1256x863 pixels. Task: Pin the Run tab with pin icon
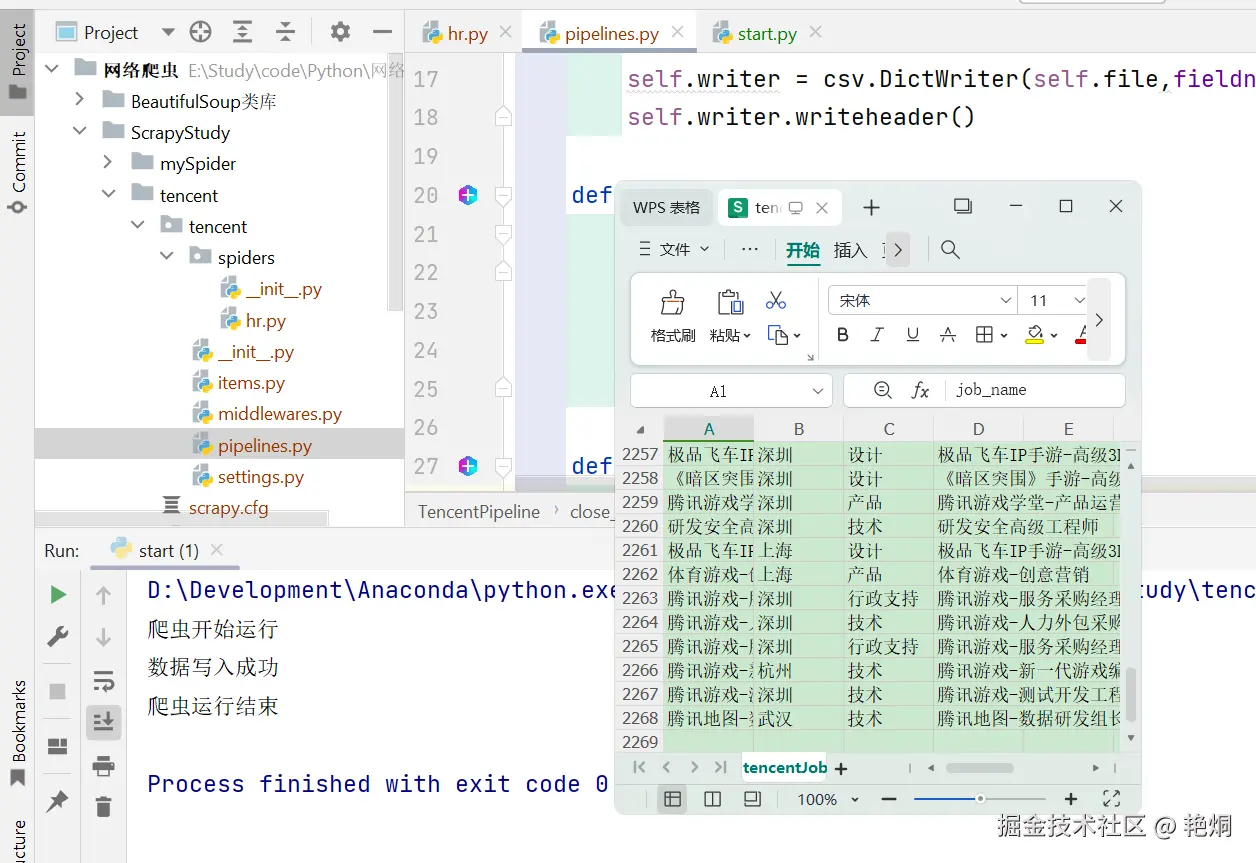58,800
